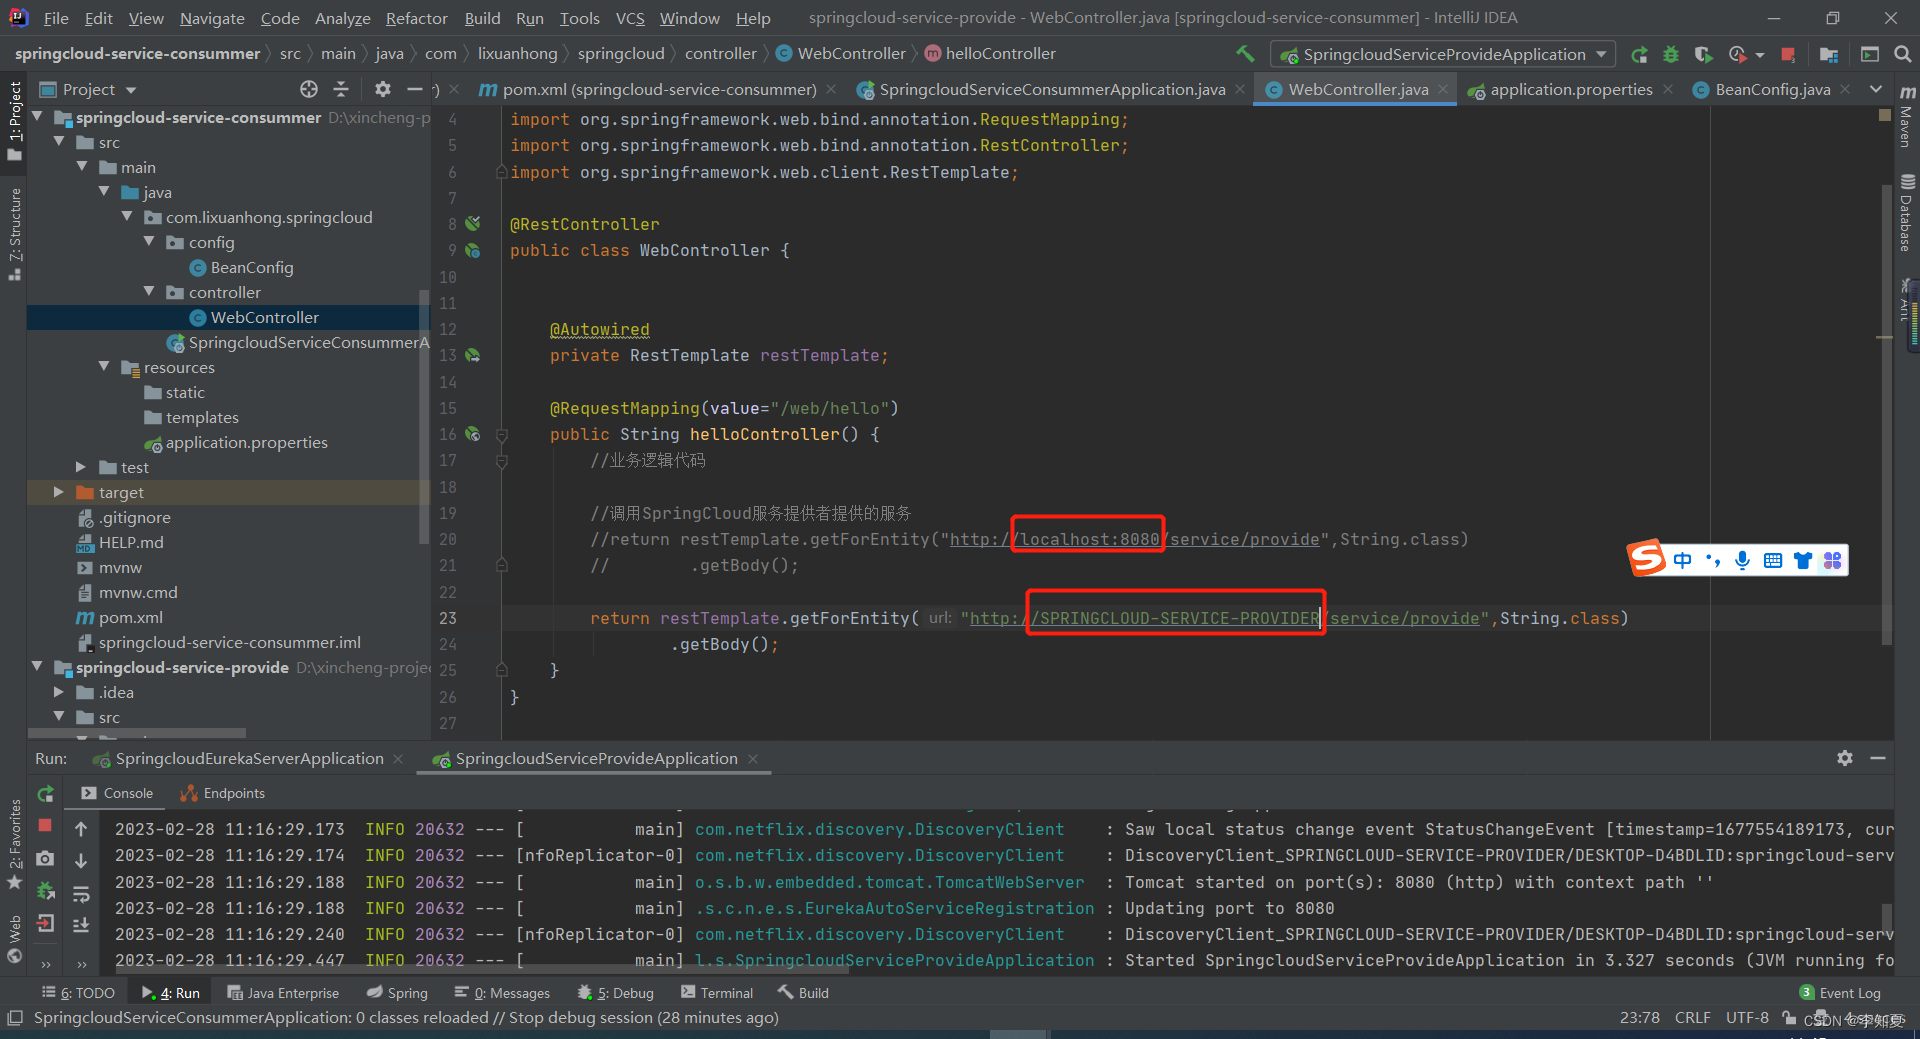Click the UTF-8 encoding in status bar
Image resolution: width=1920 pixels, height=1039 pixels.
pos(1747,1018)
